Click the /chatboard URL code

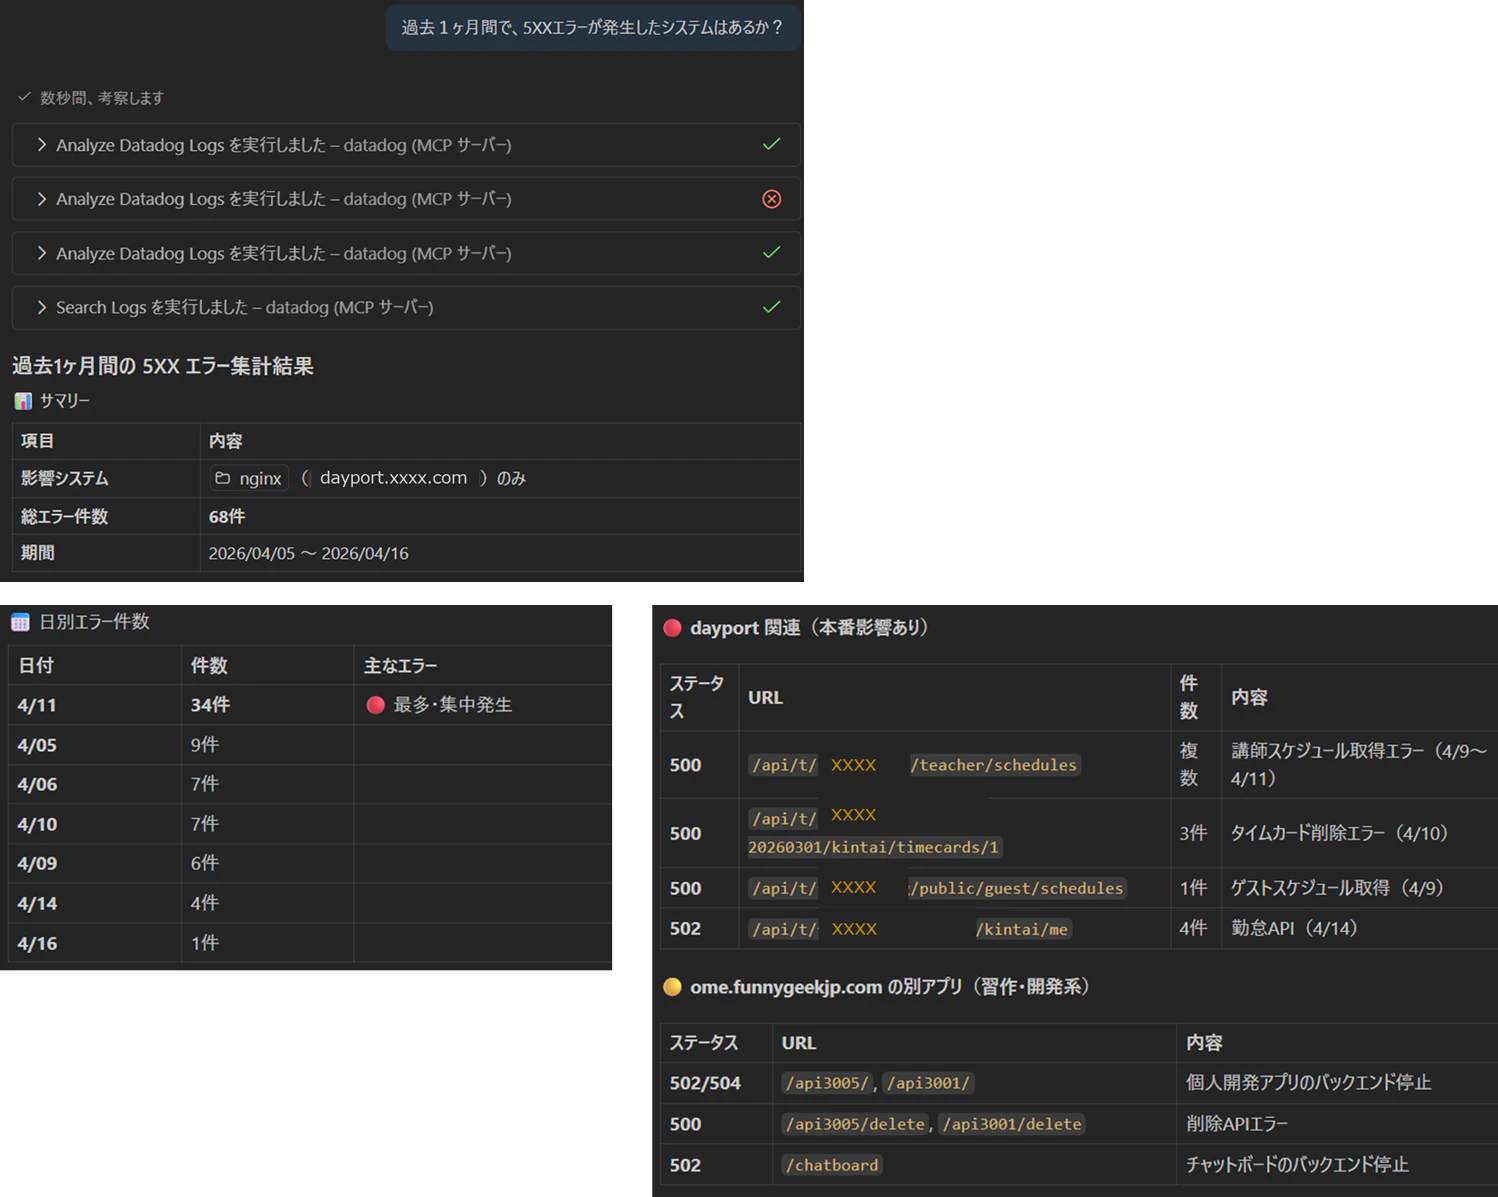tap(832, 1165)
